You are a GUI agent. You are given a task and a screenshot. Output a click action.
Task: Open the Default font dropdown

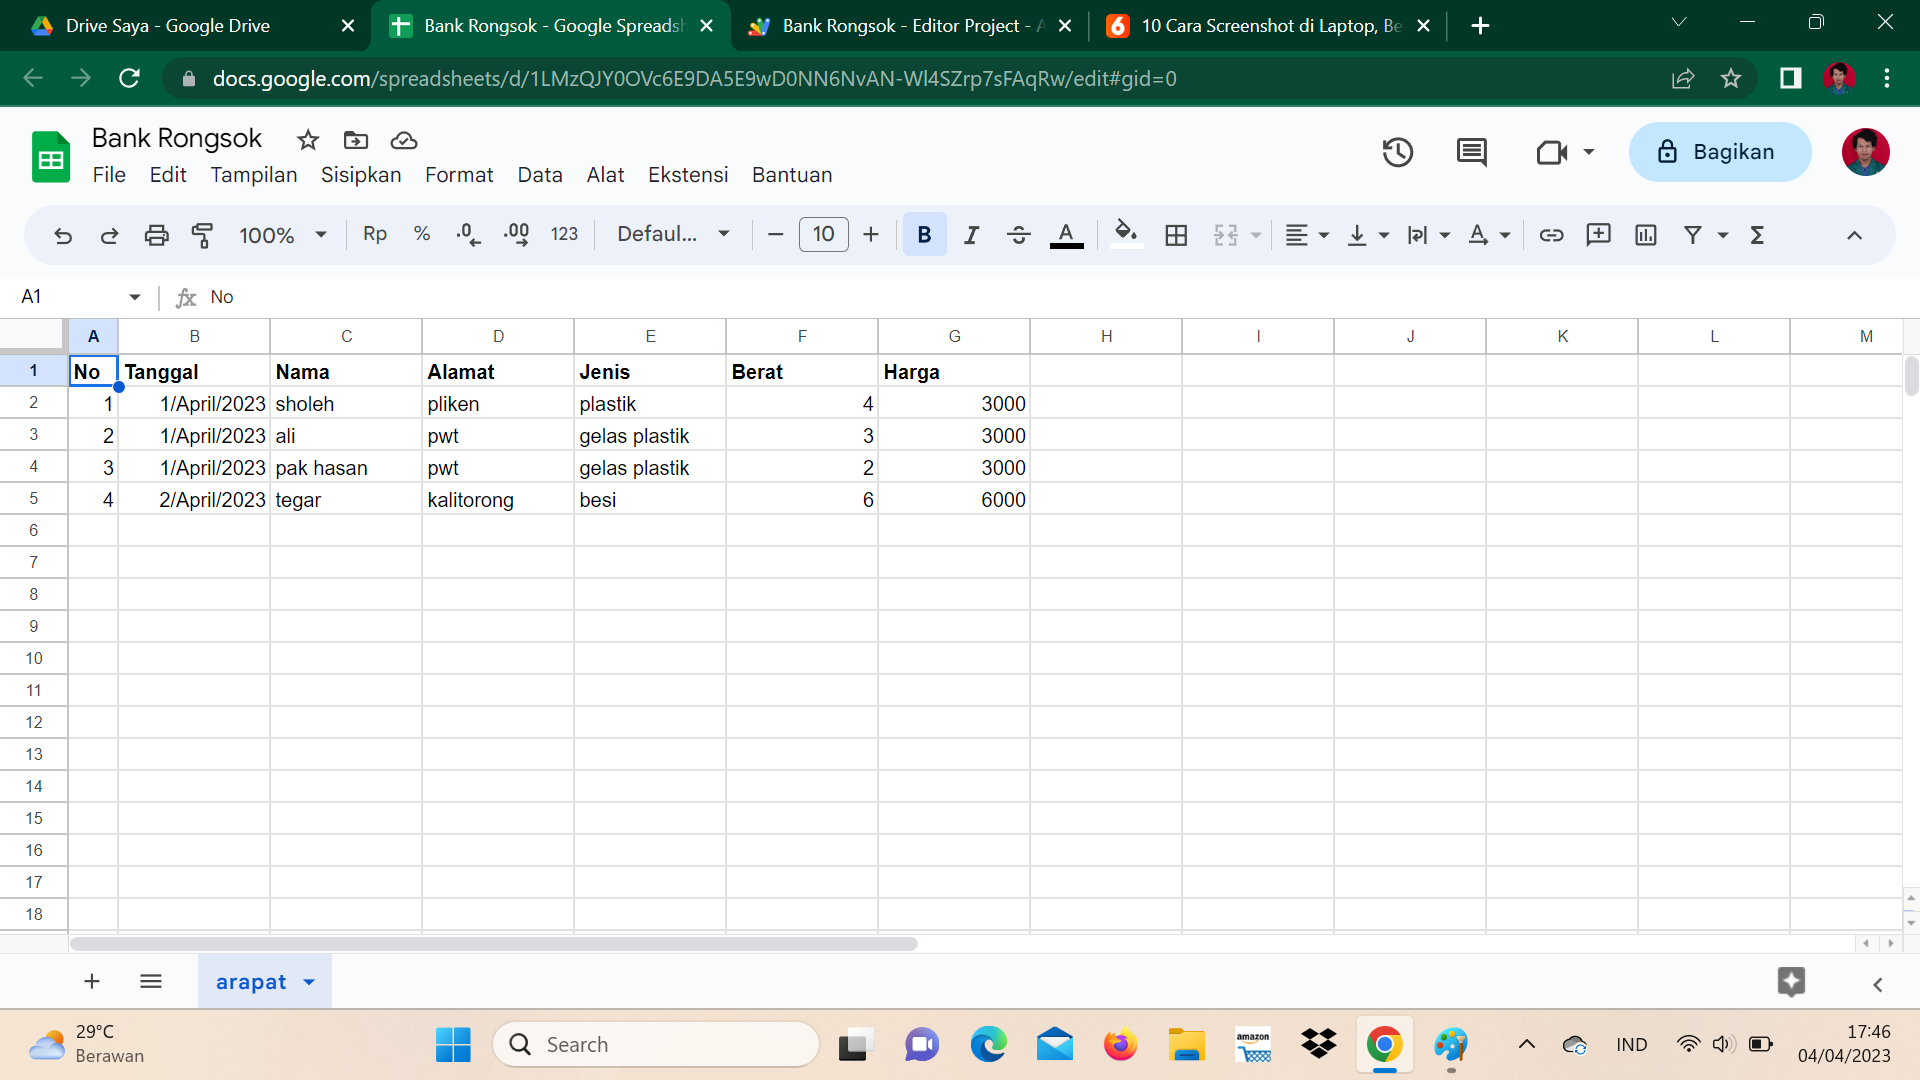pyautogui.click(x=673, y=234)
